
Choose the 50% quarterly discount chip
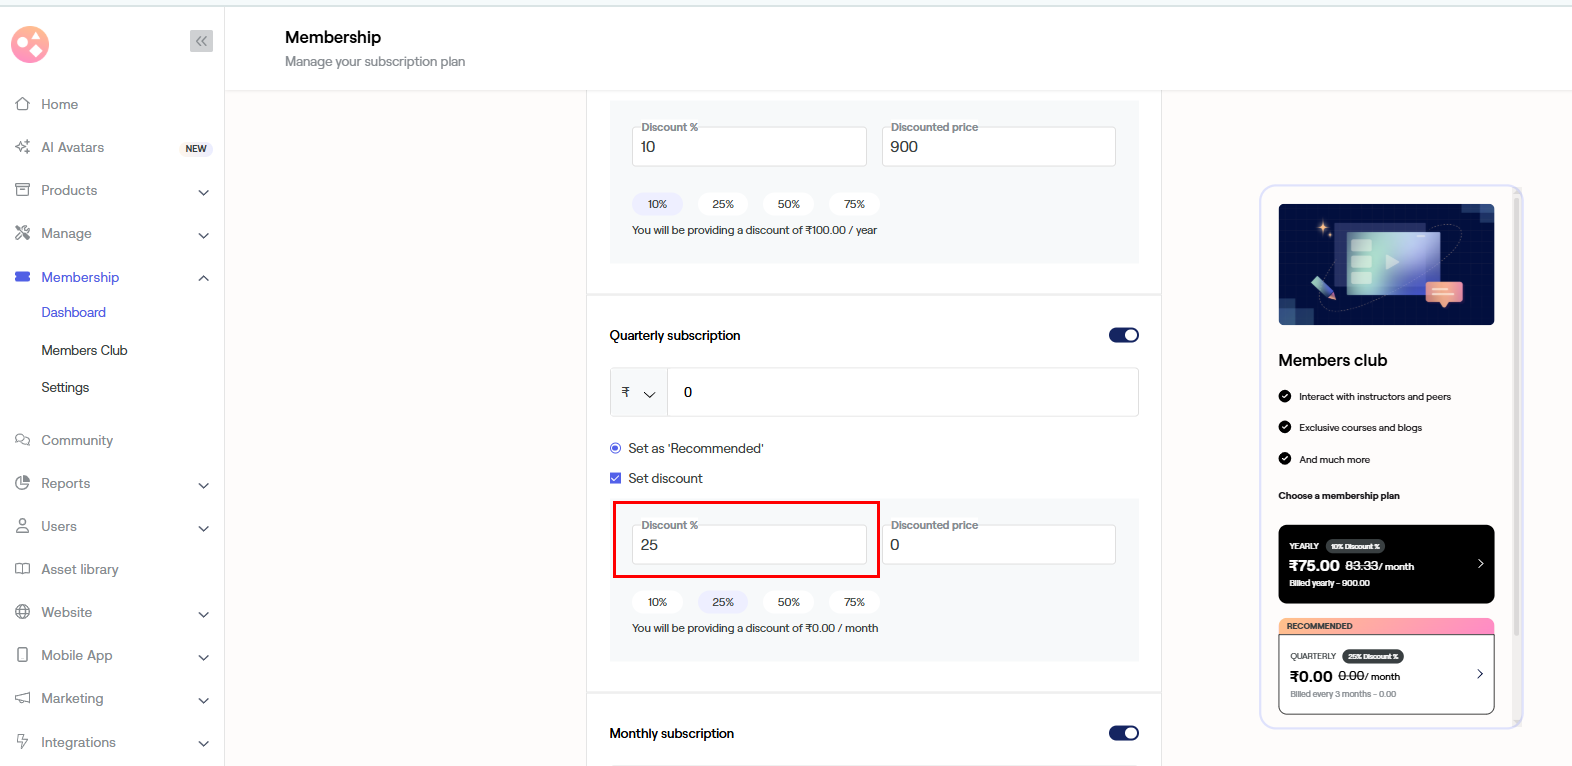pyautogui.click(x=788, y=602)
